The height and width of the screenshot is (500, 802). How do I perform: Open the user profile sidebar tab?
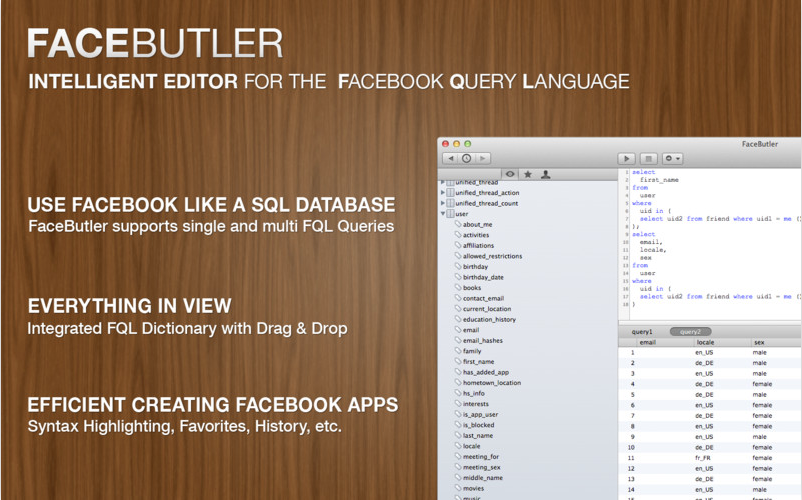pyautogui.click(x=546, y=174)
